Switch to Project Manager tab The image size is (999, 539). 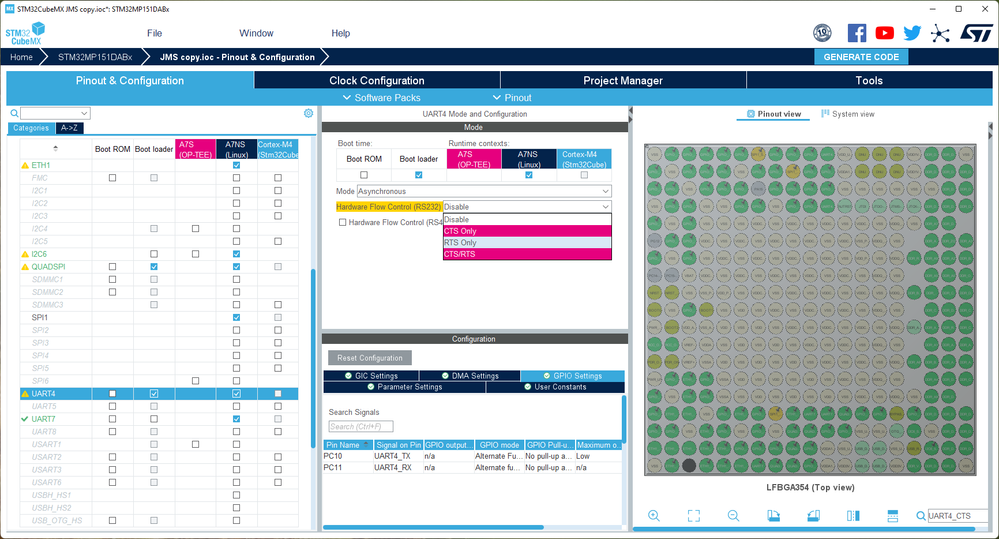[x=622, y=80]
